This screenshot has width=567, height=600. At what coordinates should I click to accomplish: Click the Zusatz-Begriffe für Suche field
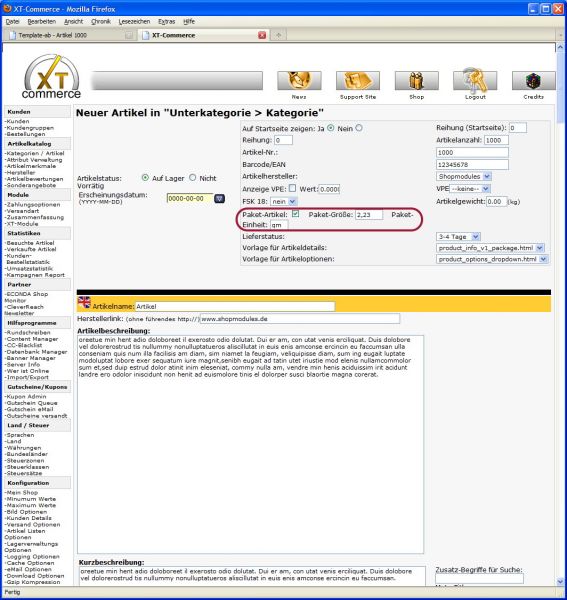[x=479, y=578]
